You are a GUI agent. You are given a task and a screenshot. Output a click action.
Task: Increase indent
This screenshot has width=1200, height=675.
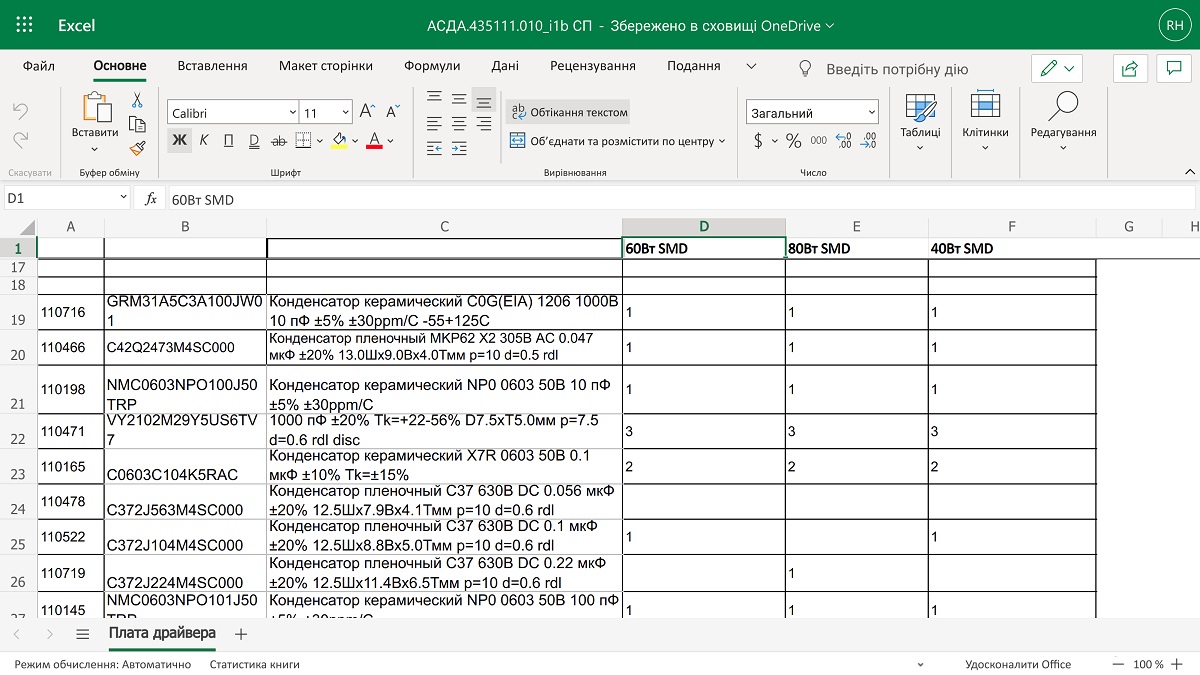click(459, 149)
